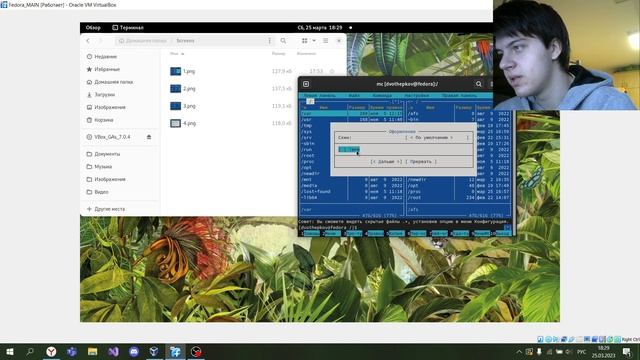Viewport: 640px width, 360px height.
Task: Show hidden tray icons chevron
Action: pyautogui.click(x=519, y=351)
